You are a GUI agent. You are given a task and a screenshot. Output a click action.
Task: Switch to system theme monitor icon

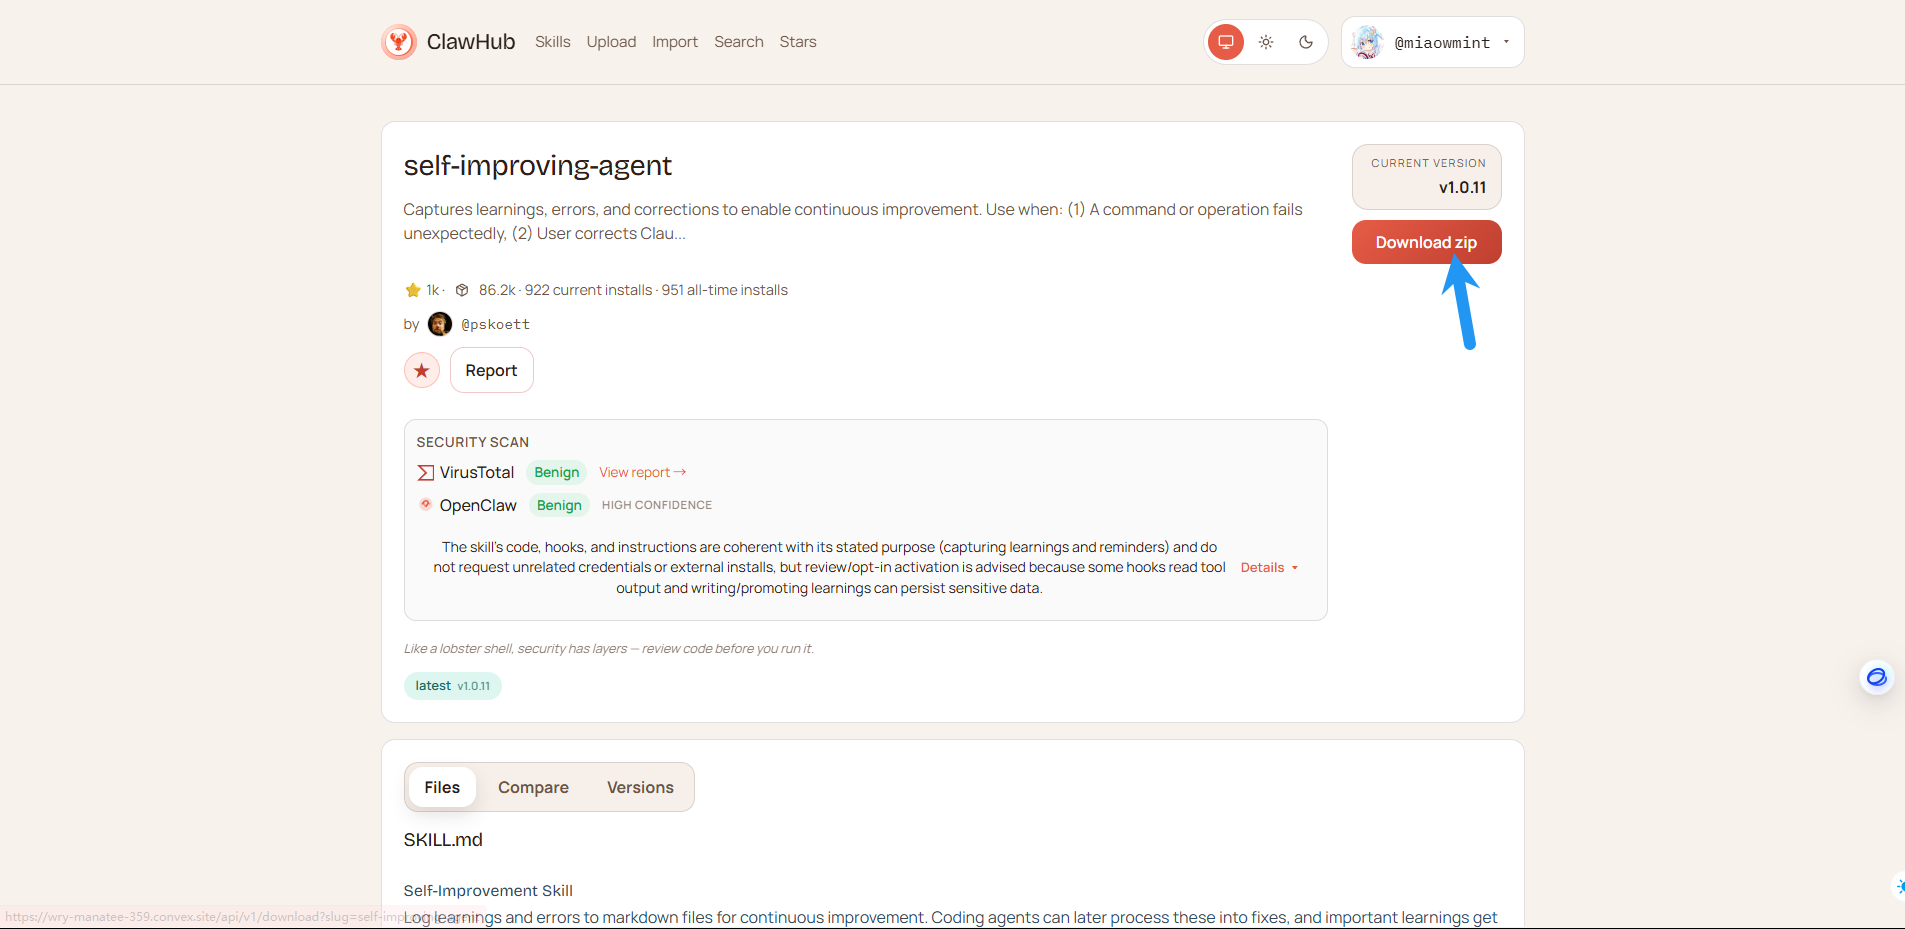coord(1225,42)
